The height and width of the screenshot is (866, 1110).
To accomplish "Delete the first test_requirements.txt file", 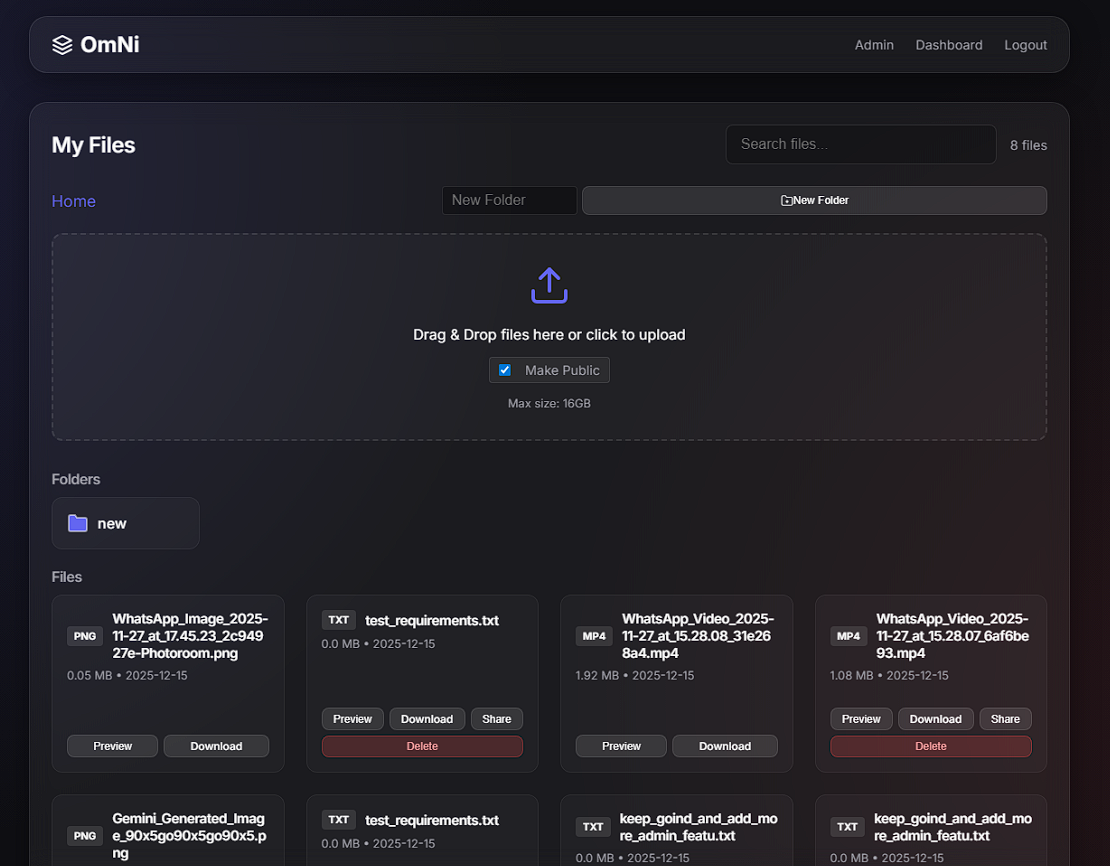I will (422, 746).
